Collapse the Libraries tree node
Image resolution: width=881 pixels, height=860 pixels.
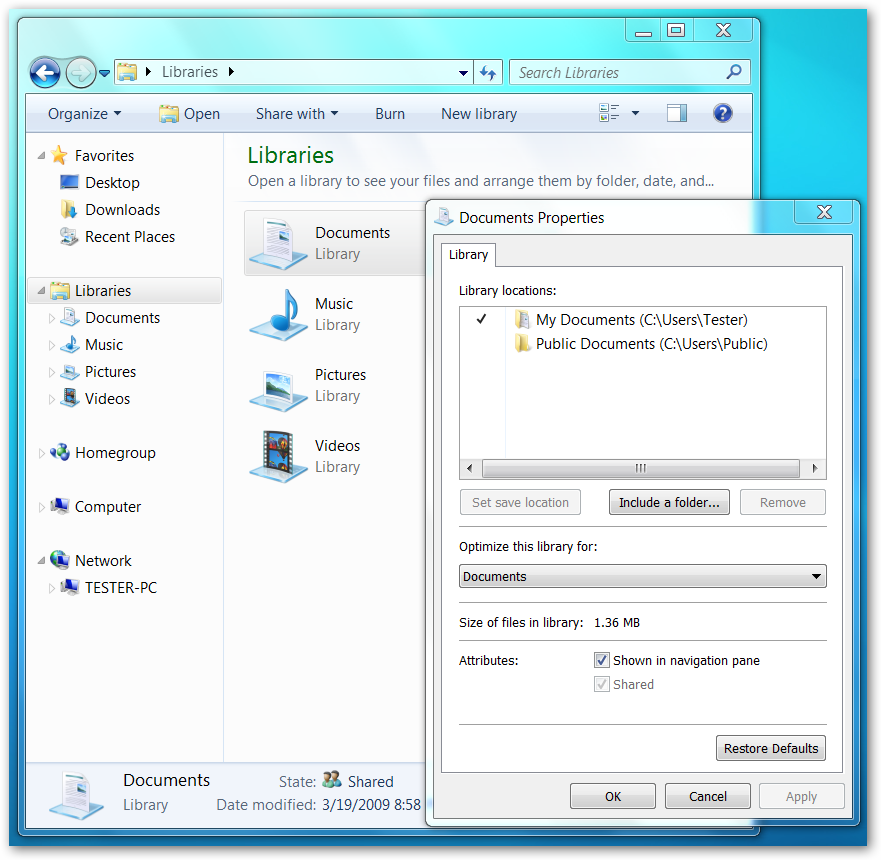(x=42, y=290)
